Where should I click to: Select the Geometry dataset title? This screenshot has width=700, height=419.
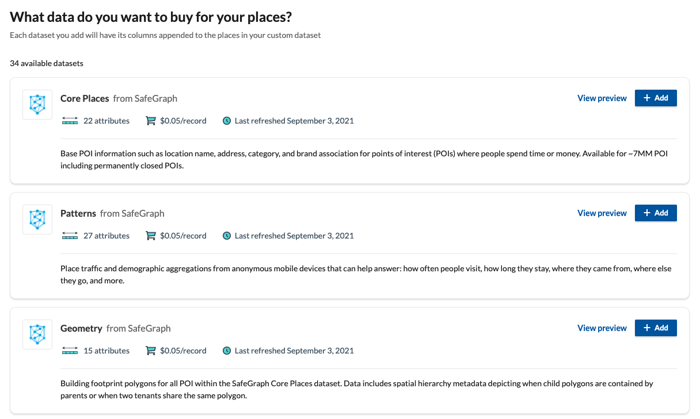tap(81, 329)
